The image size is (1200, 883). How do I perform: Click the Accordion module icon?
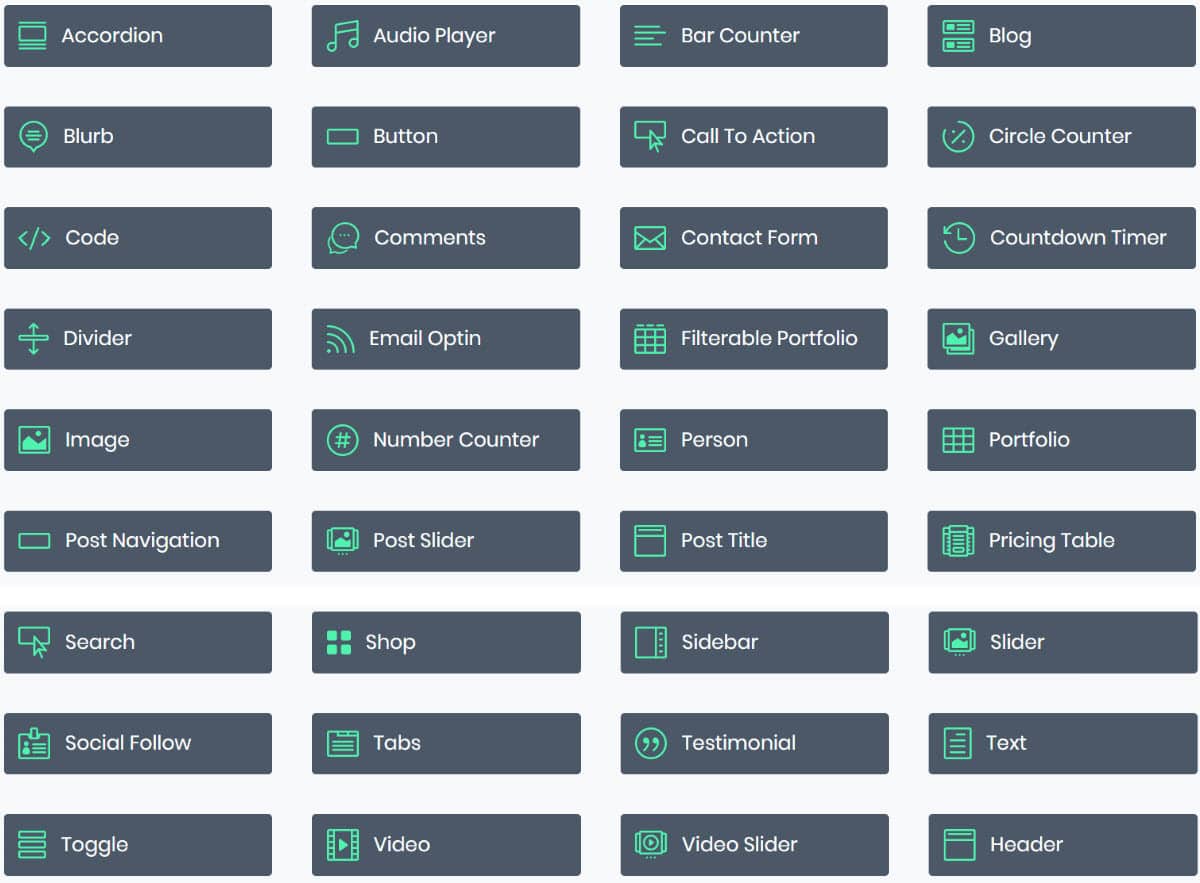[33, 36]
